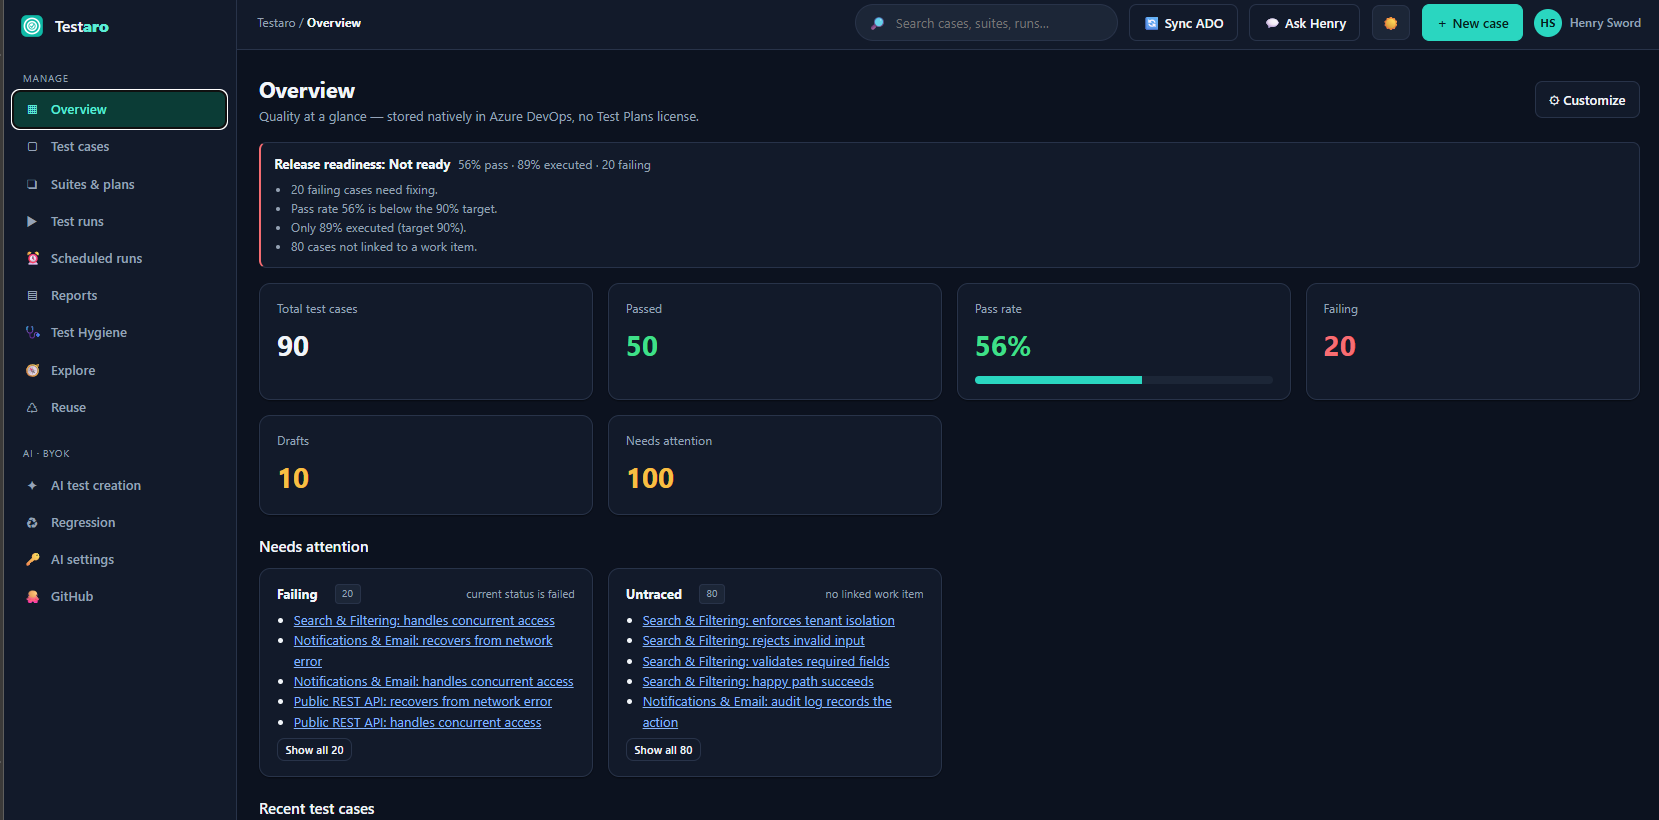Click '80 cases not linked to a work item'
The image size is (1659, 820).
pyautogui.click(x=384, y=247)
